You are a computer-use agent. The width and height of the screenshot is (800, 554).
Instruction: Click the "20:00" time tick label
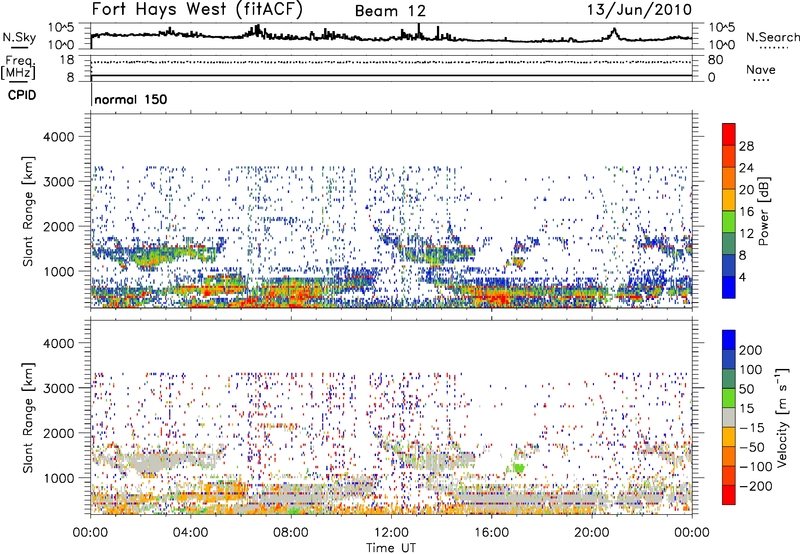(591, 533)
